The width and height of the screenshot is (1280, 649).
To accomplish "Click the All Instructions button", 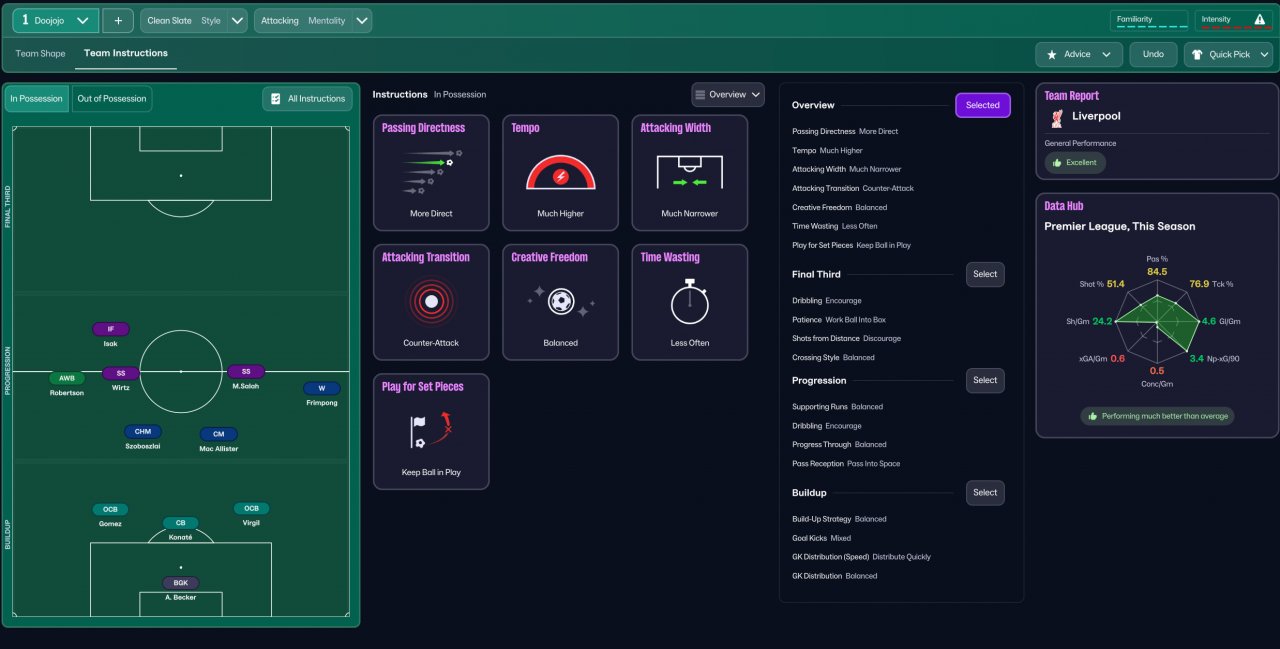I will click(306, 99).
